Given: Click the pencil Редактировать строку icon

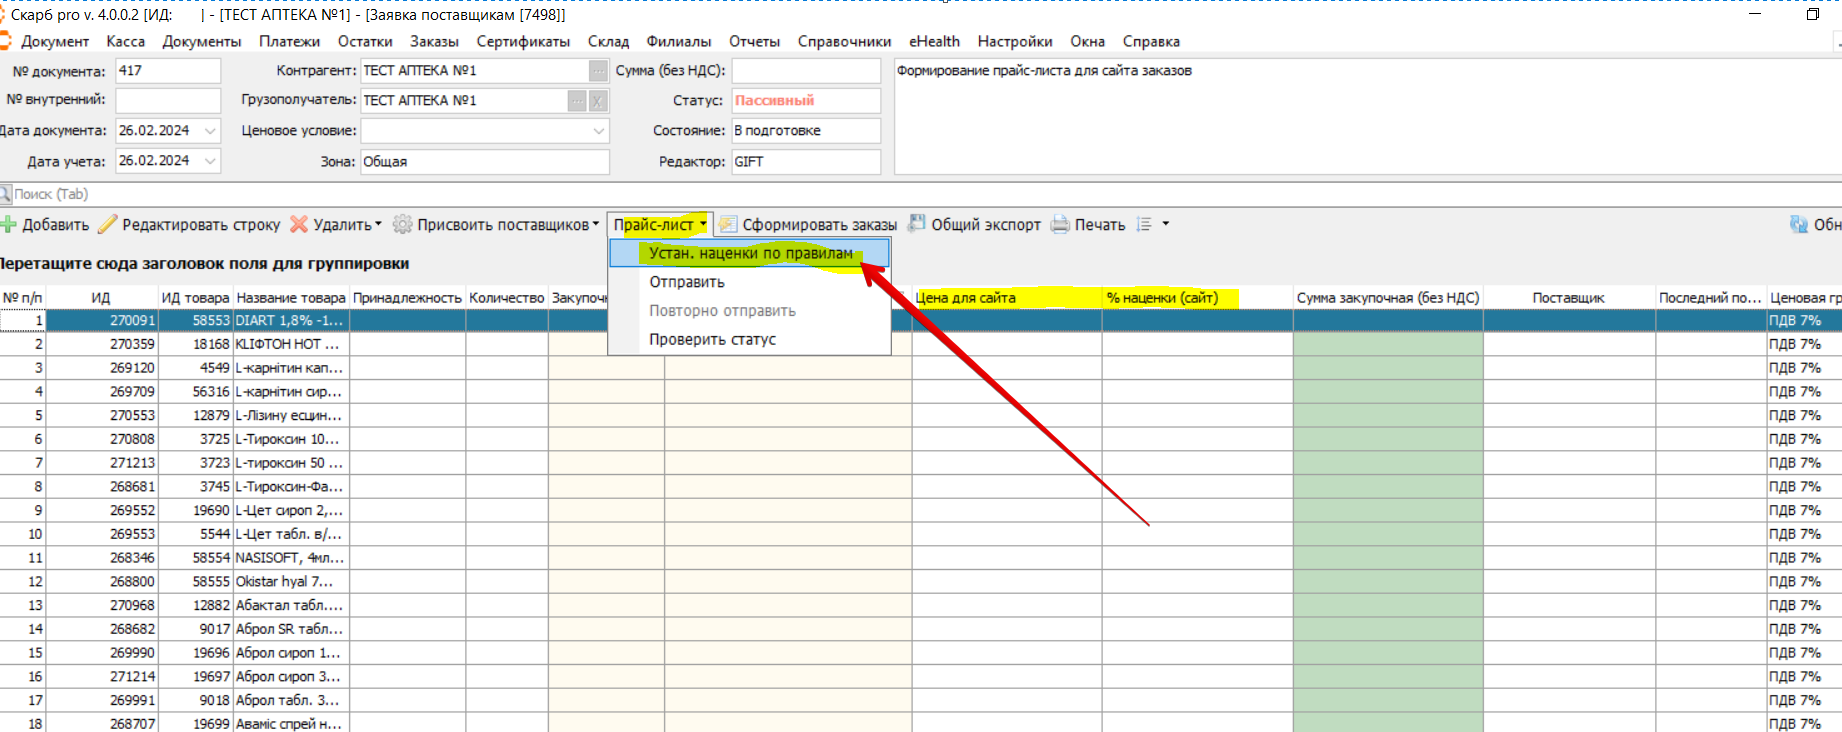Looking at the screenshot, I should point(108,224).
